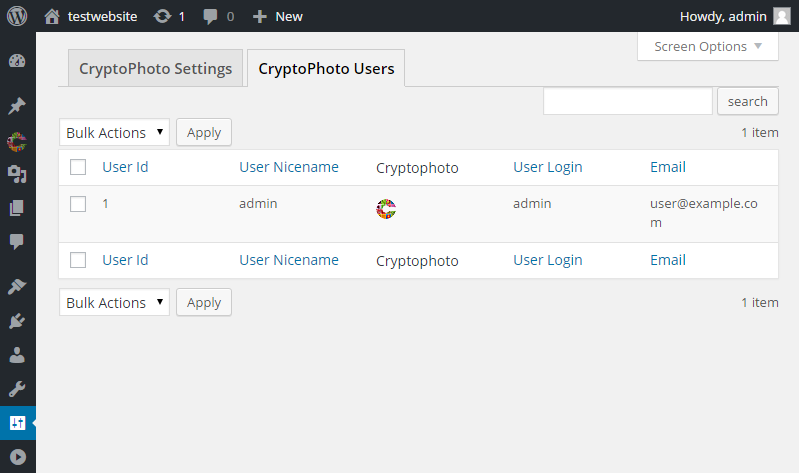Focus the users search input field
The image size is (799, 473).
coord(628,101)
